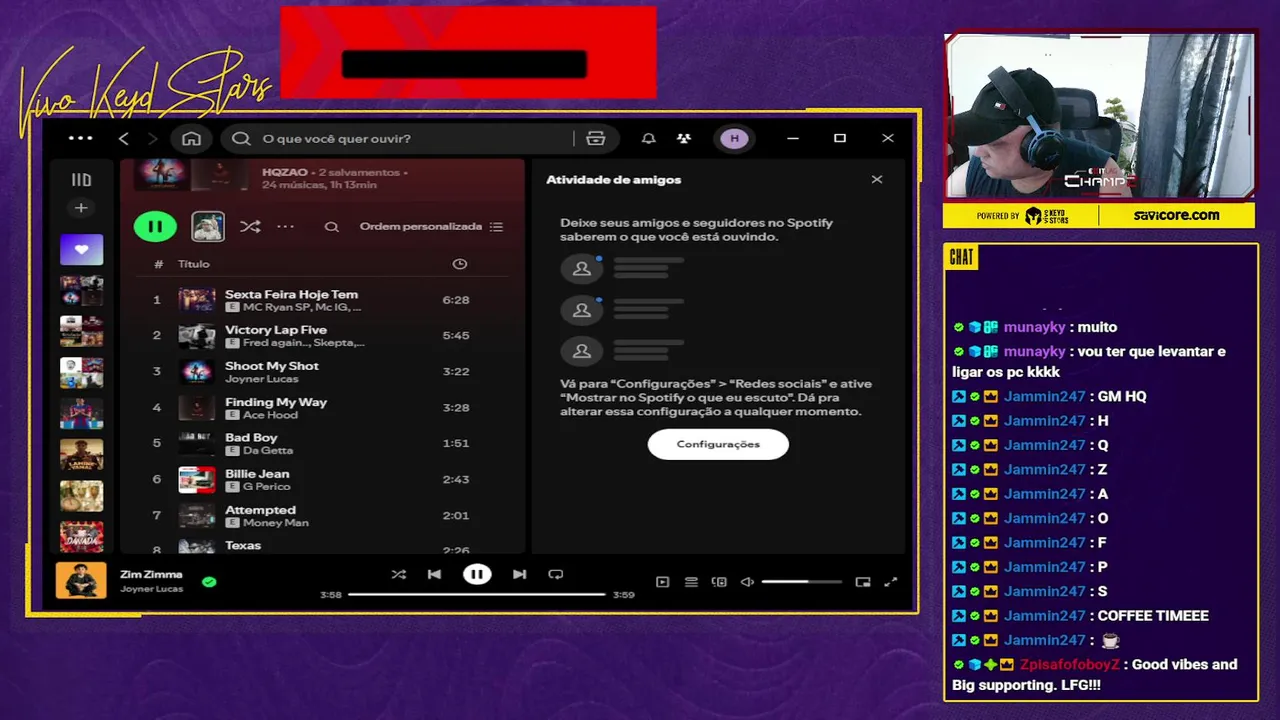Click the song progress bar

[x=477, y=594]
